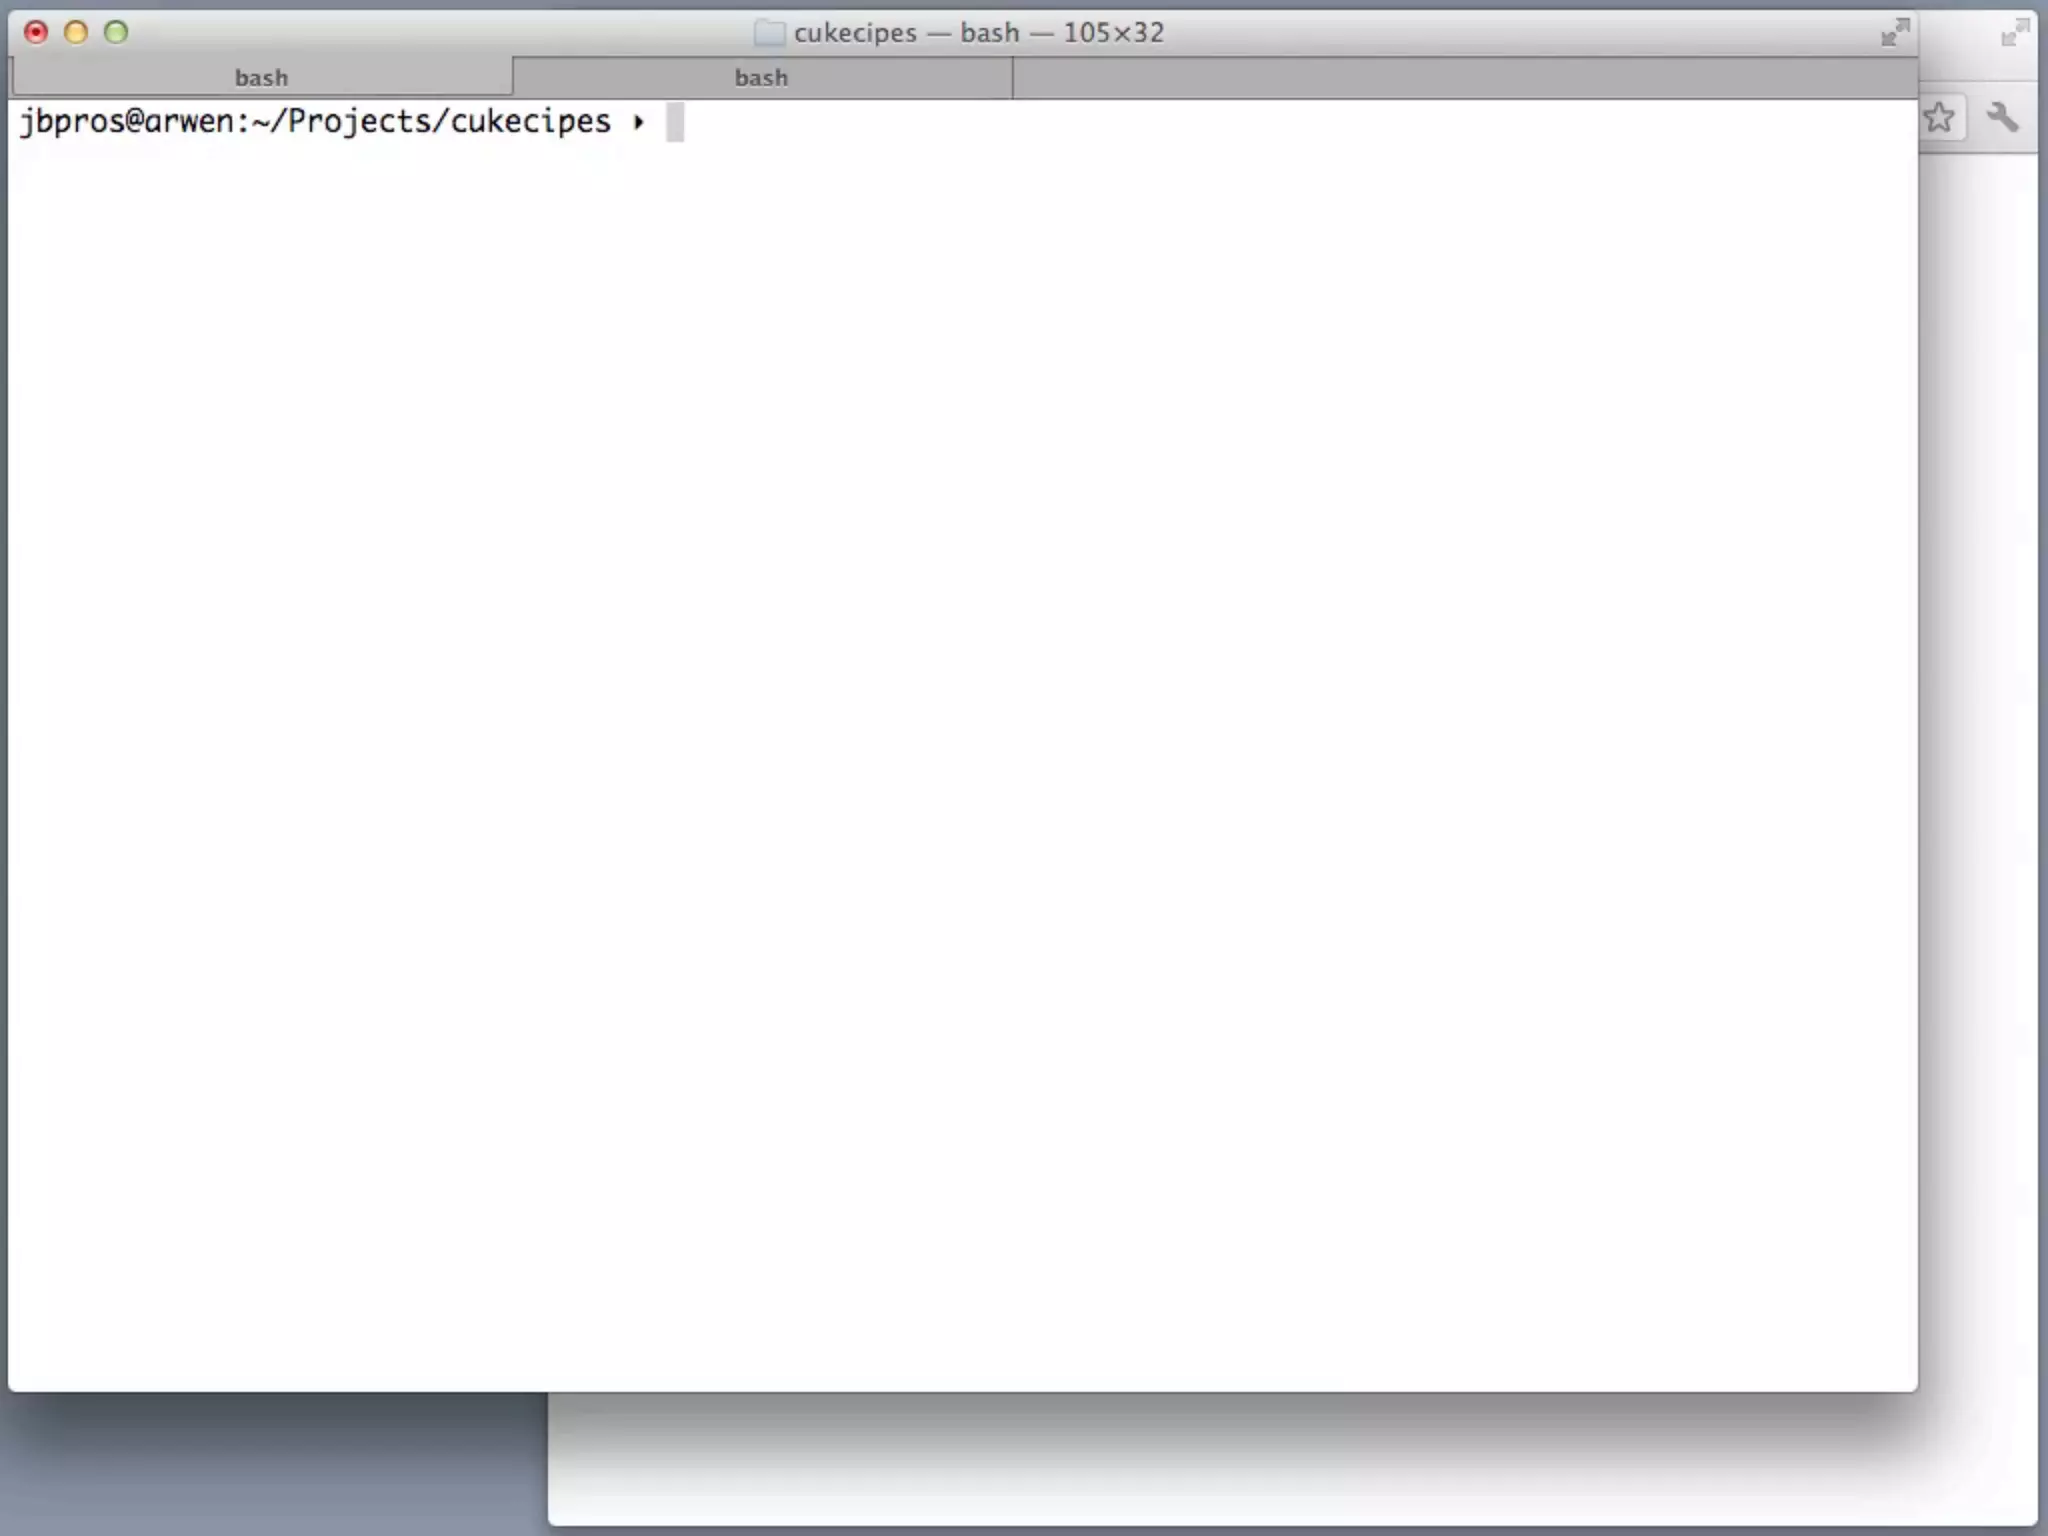Click the bookmark star icon in browser
The width and height of the screenshot is (2048, 1536).
[x=1939, y=118]
